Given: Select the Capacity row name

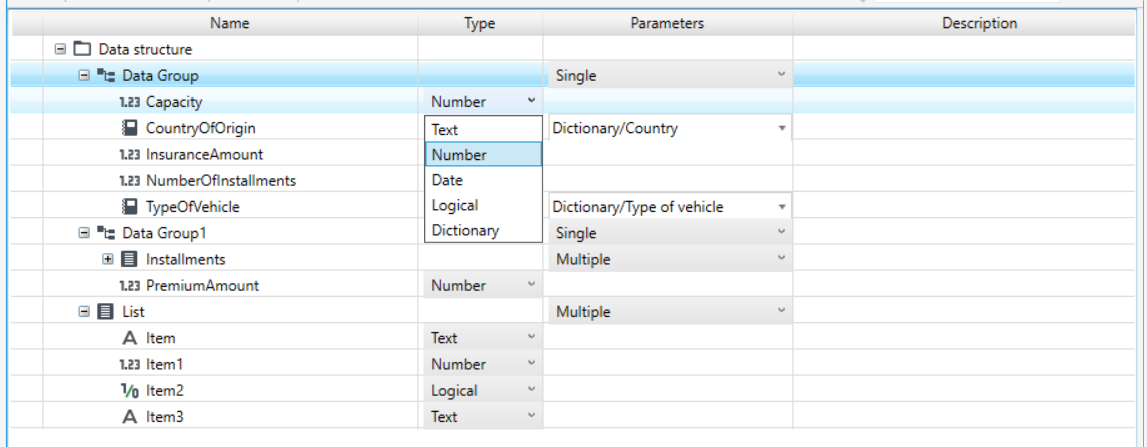Looking at the screenshot, I should (x=174, y=102).
